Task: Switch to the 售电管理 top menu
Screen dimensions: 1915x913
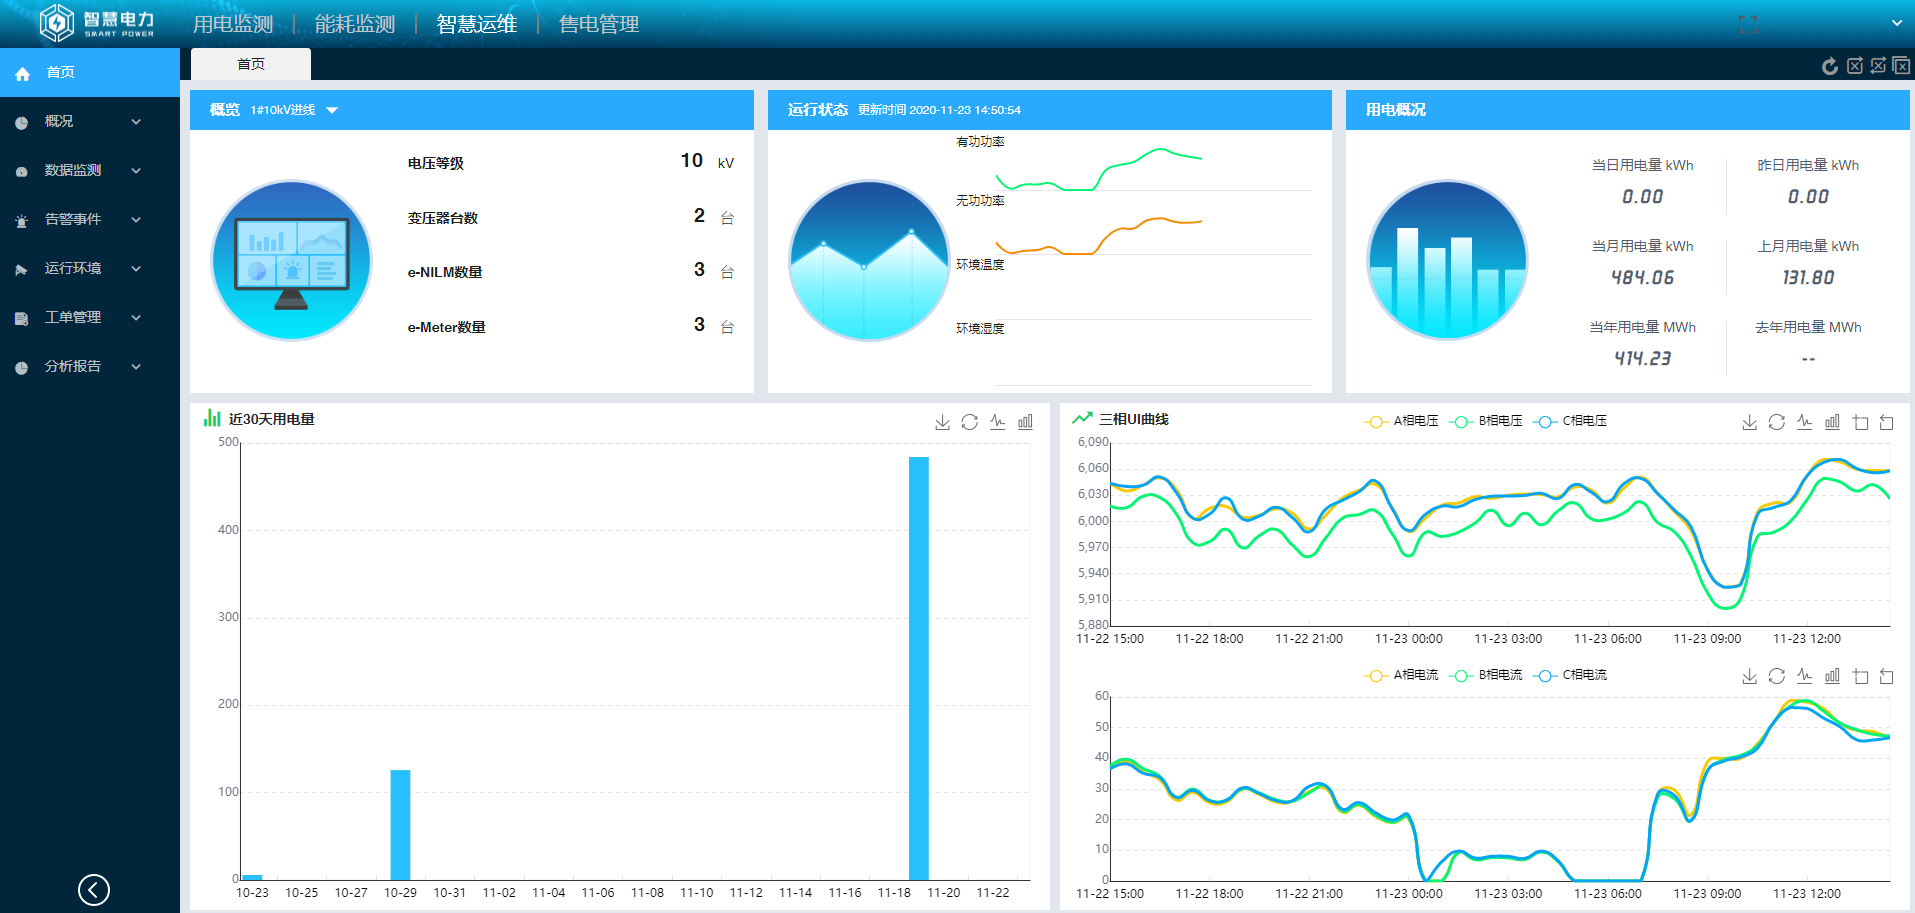Action: (598, 24)
